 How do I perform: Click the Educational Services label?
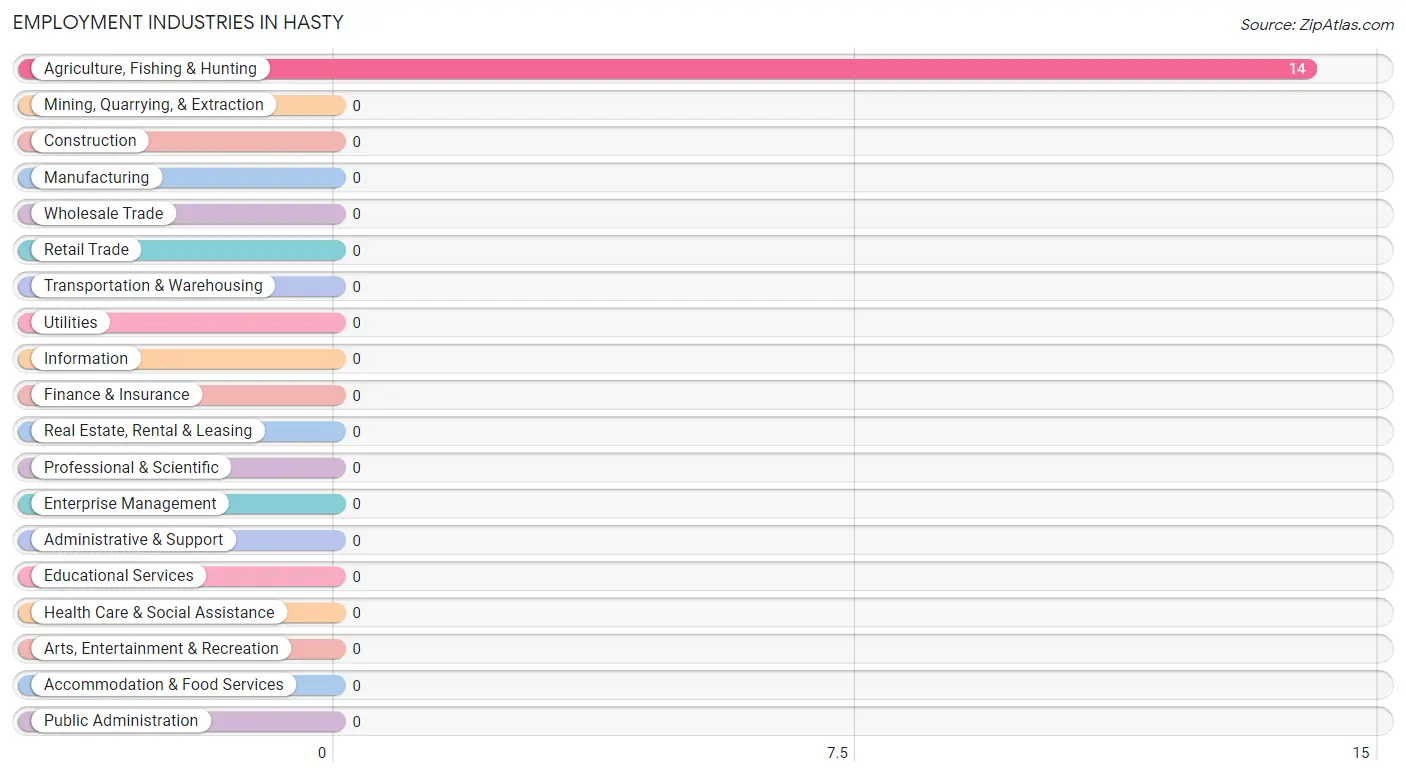coord(119,576)
